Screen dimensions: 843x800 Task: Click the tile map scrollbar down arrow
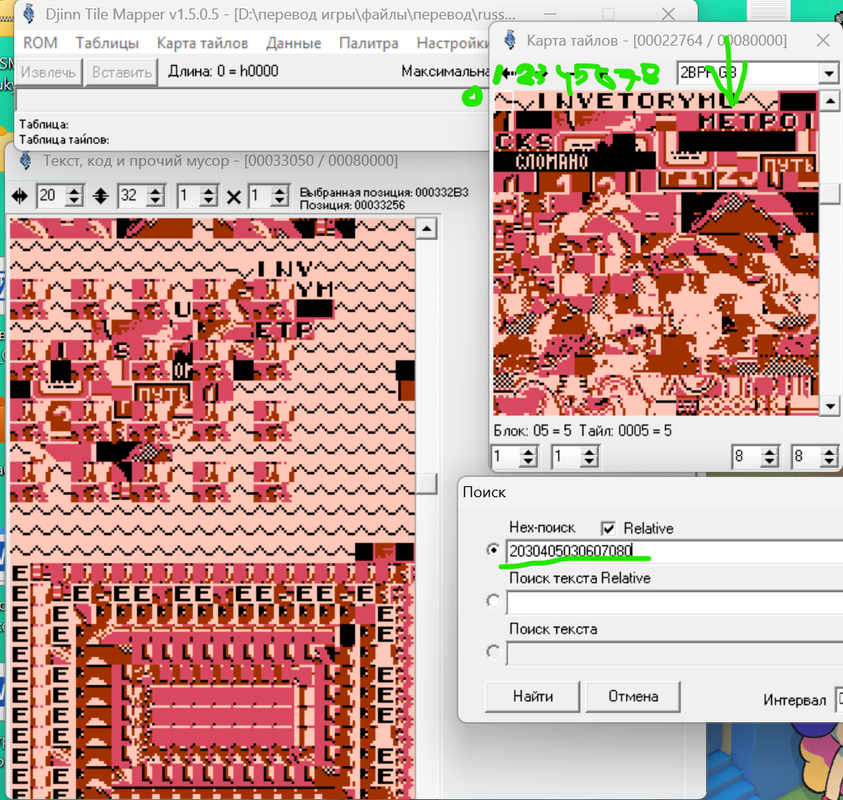click(x=830, y=406)
